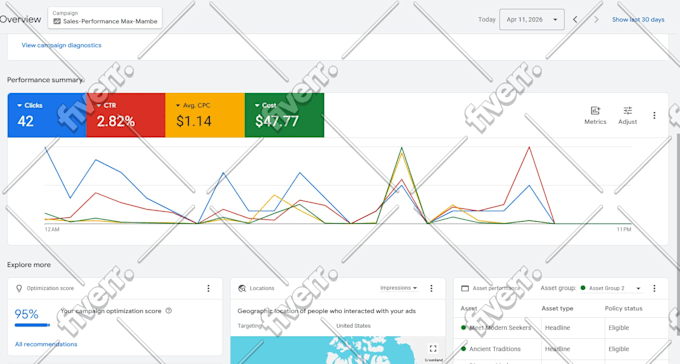Viewport: 680px width, 364px height.
Task: Open the CTR metric dropdown tile
Action: coord(126,115)
